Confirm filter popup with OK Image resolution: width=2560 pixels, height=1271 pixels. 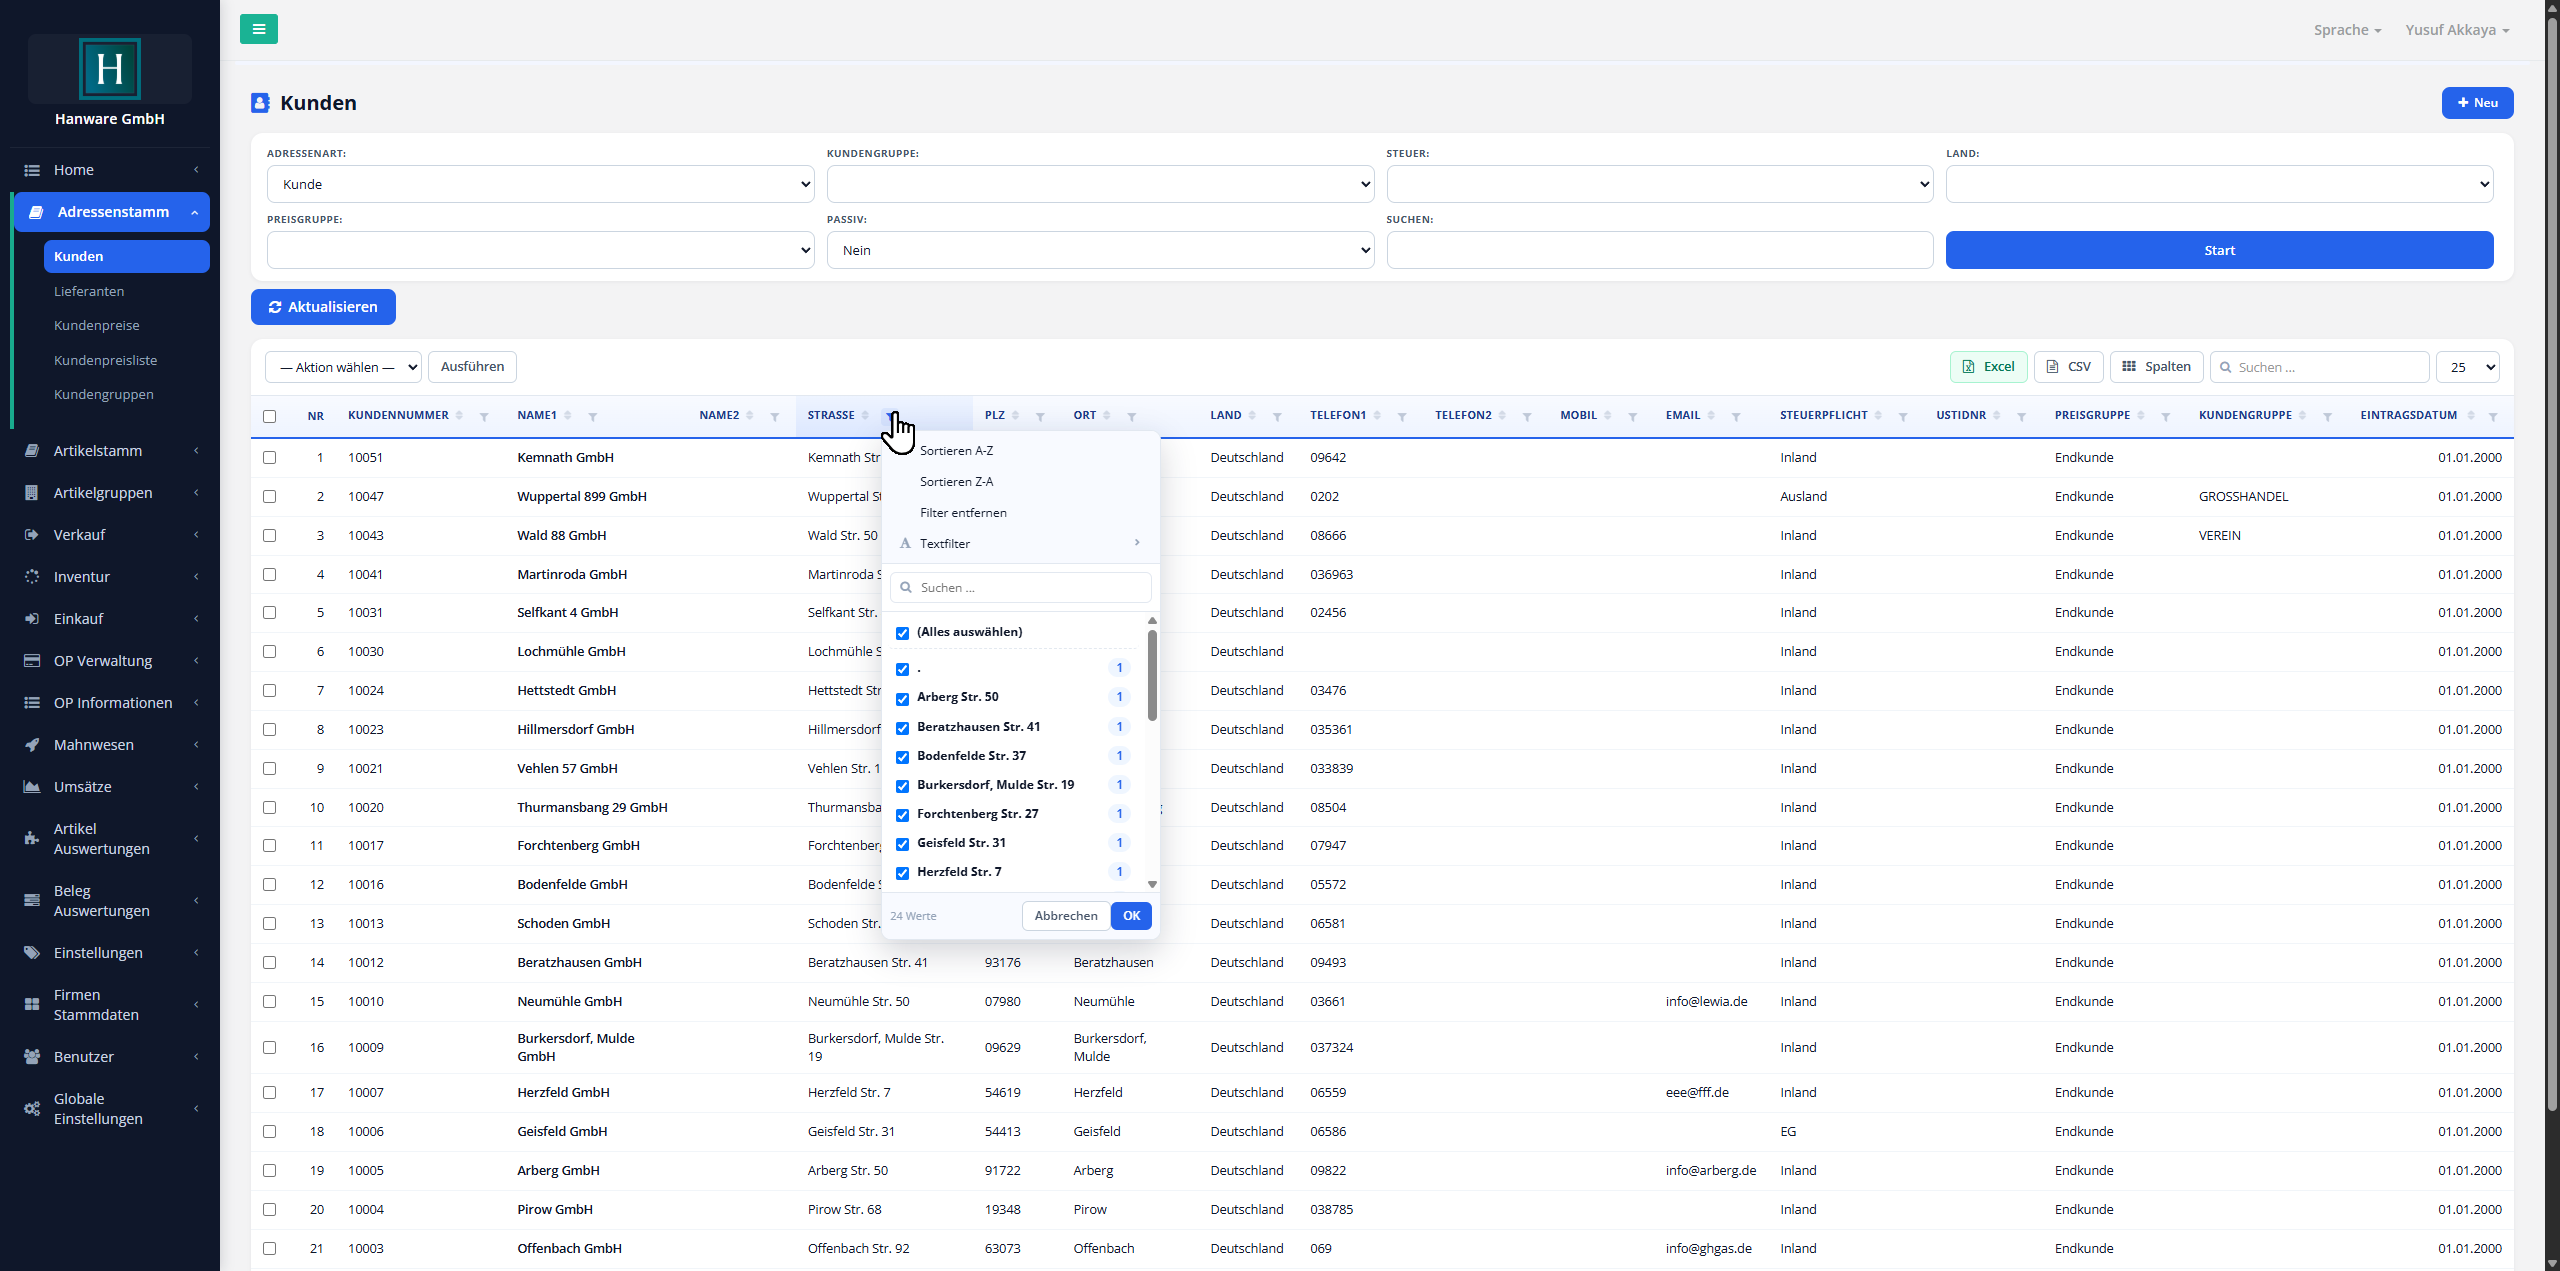1131,916
